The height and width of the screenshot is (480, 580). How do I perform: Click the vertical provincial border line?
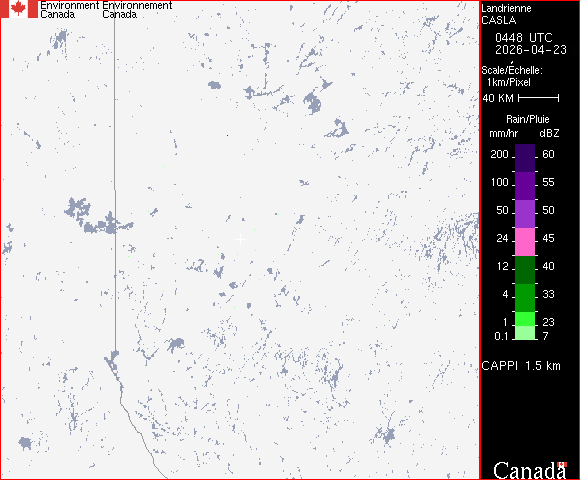pos(115,185)
